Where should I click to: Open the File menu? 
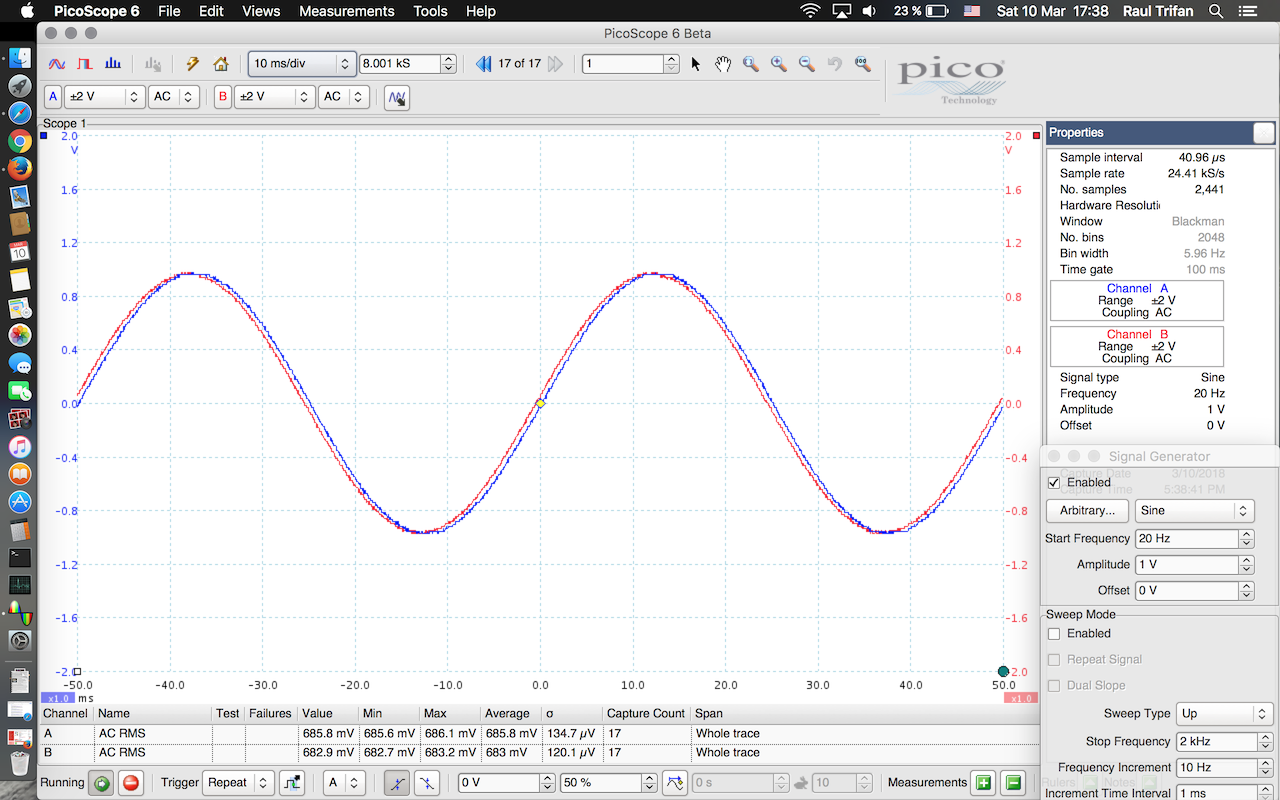pyautogui.click(x=169, y=11)
